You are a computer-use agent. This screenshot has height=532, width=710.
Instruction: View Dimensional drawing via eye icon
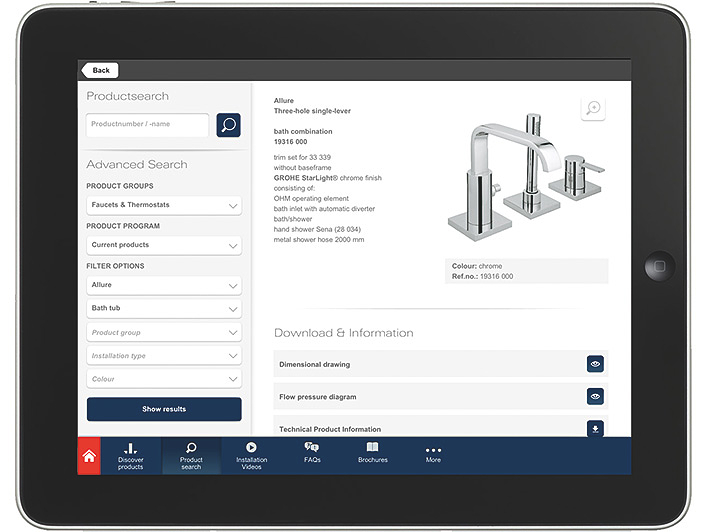pyautogui.click(x=595, y=364)
